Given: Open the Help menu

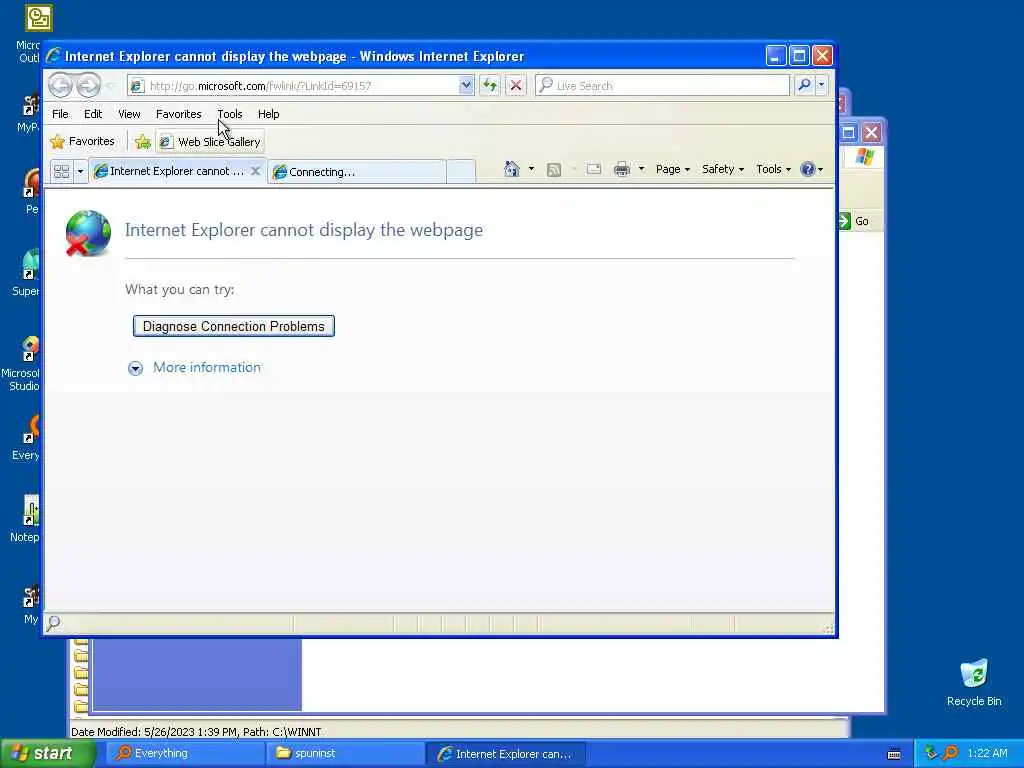Looking at the screenshot, I should (x=268, y=114).
